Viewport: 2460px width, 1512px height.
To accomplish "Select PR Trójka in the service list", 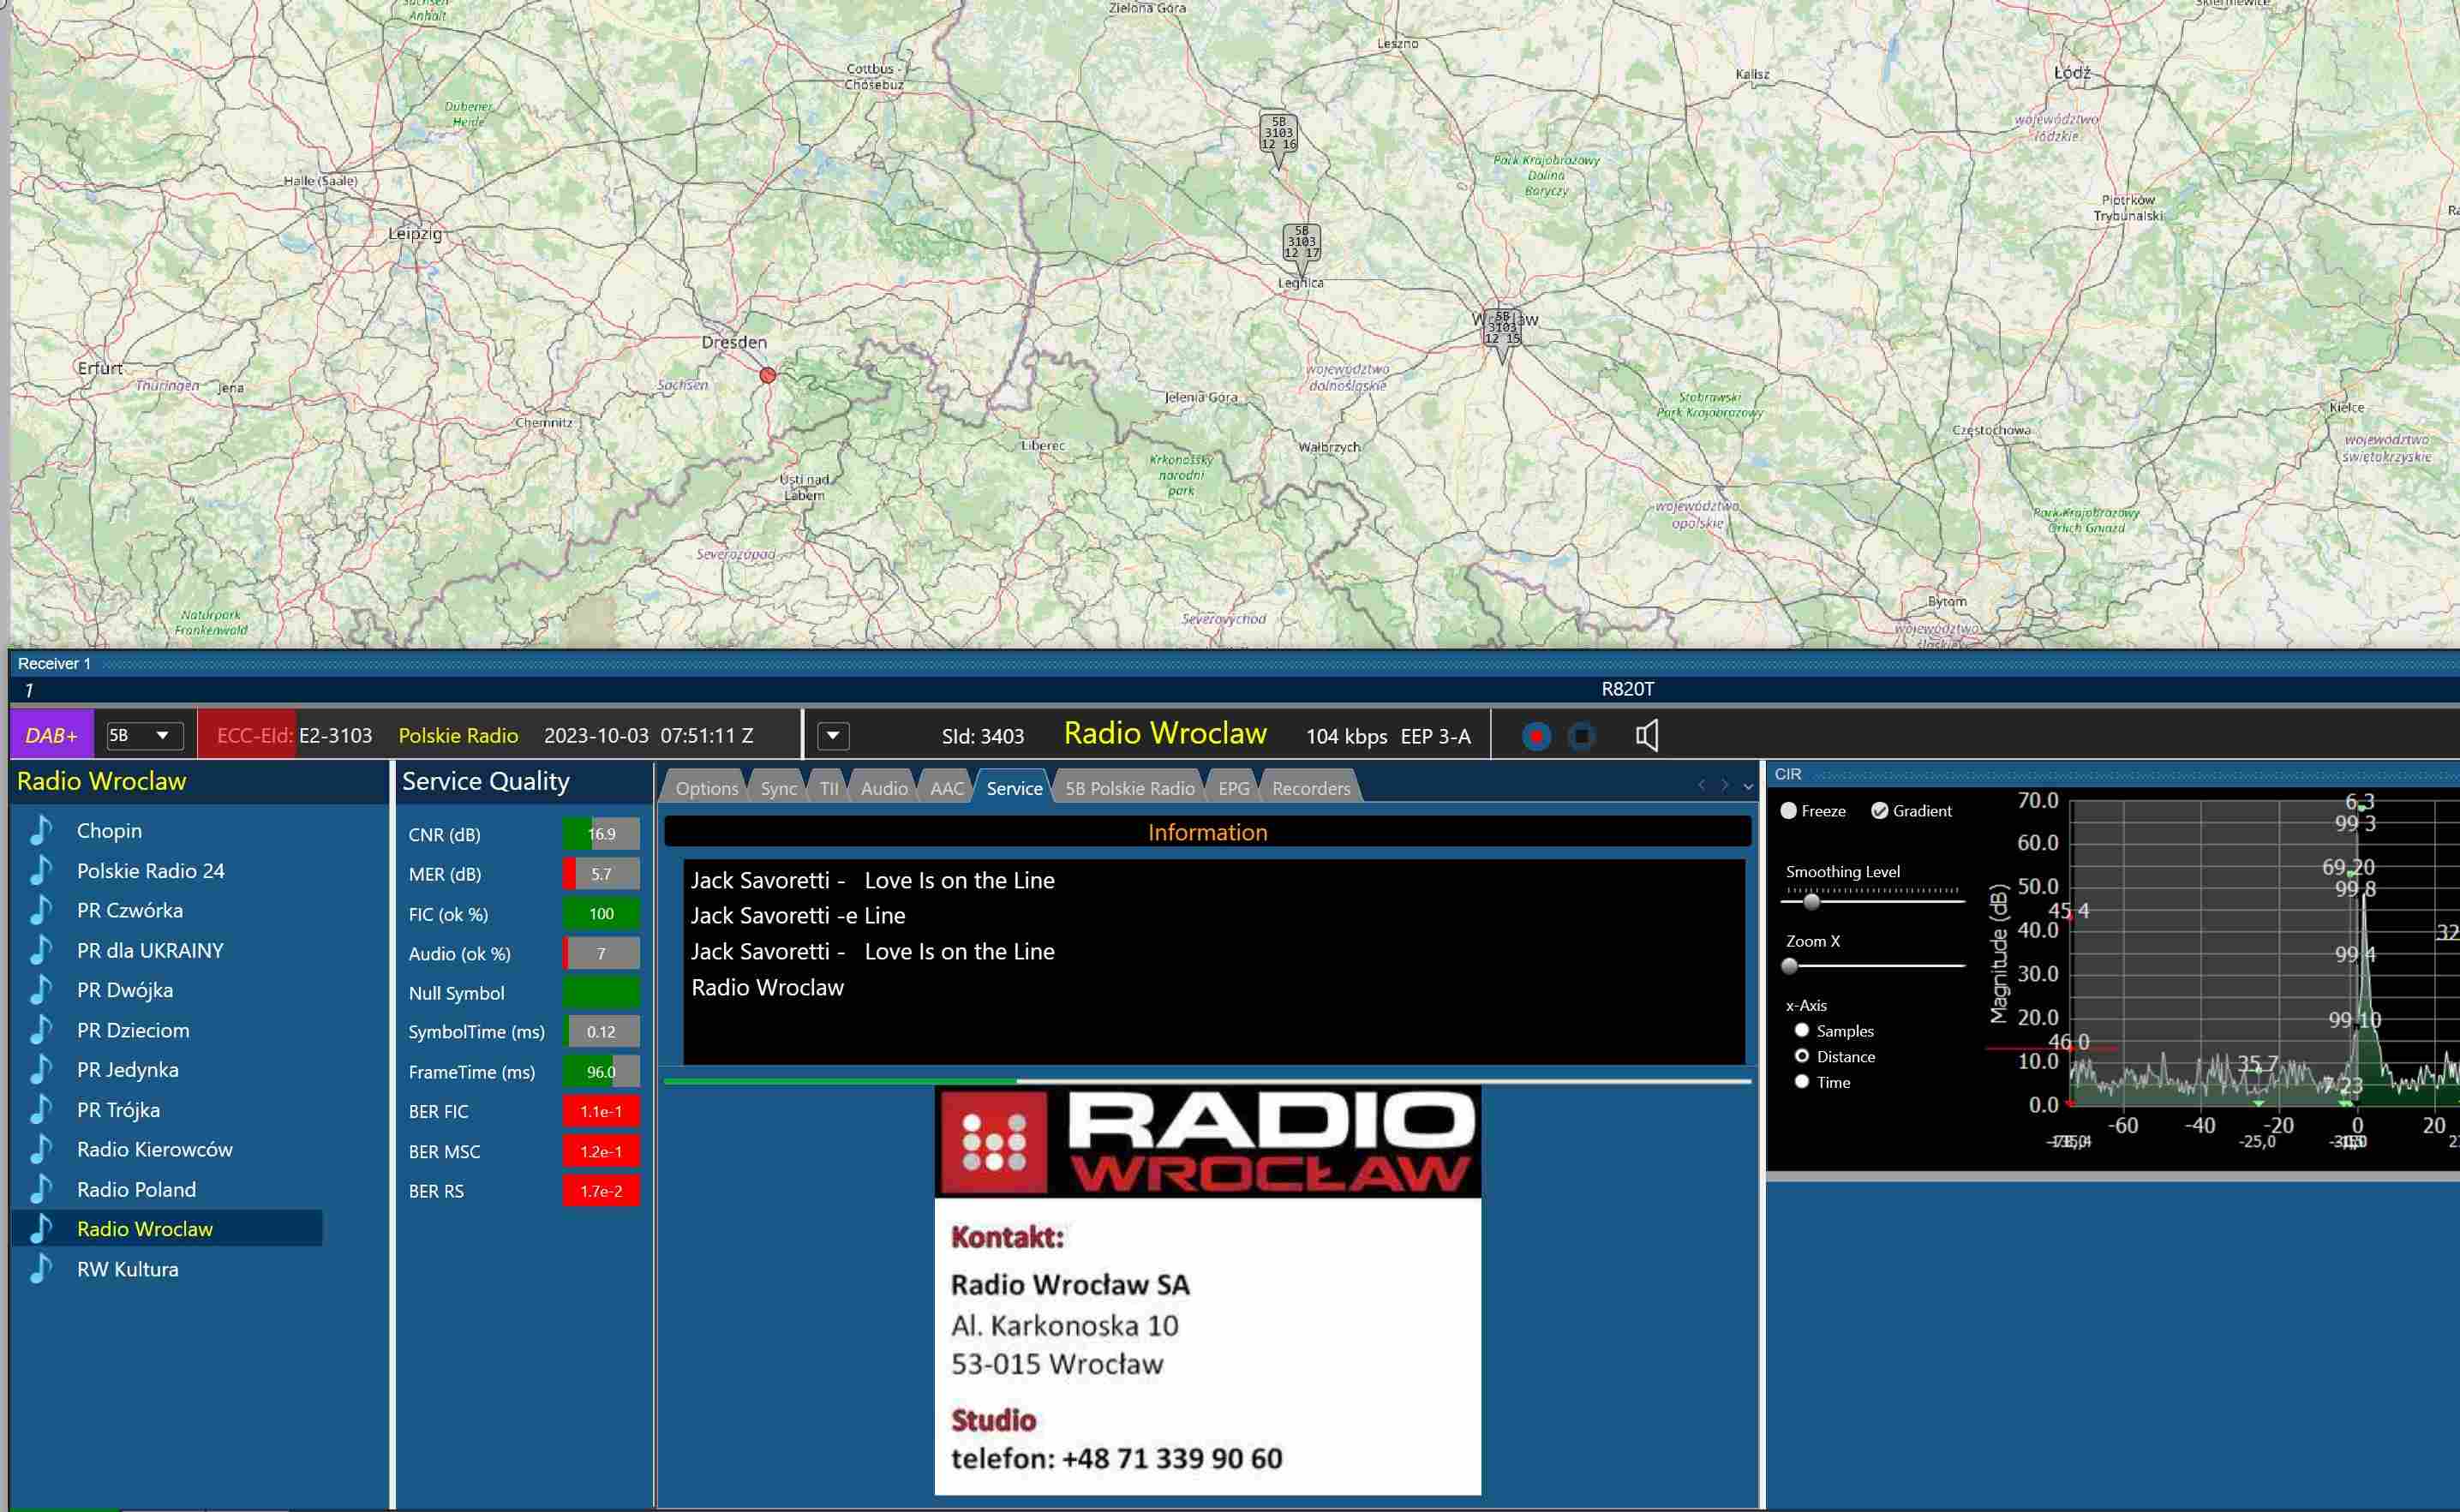I will pyautogui.click(x=118, y=1110).
